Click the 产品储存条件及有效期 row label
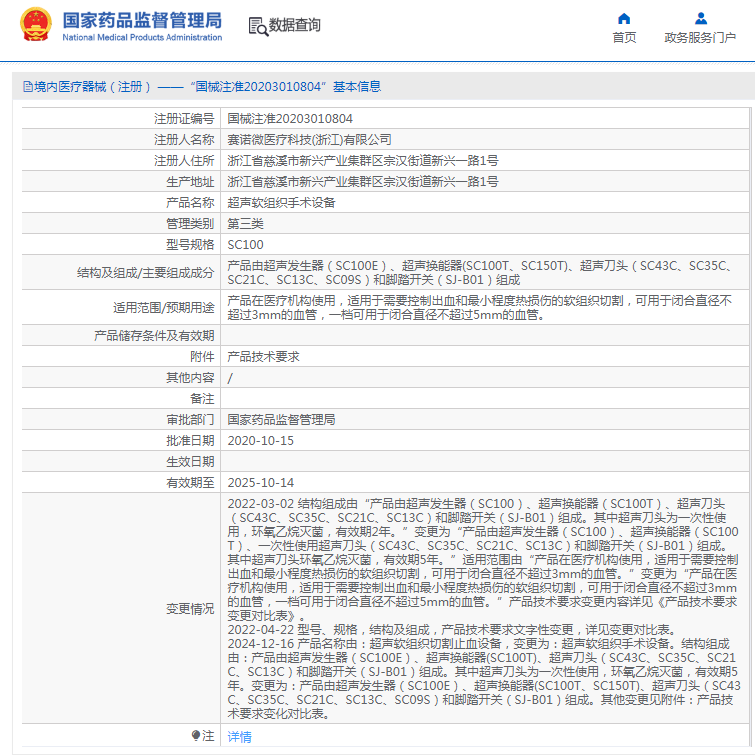 click(x=154, y=336)
